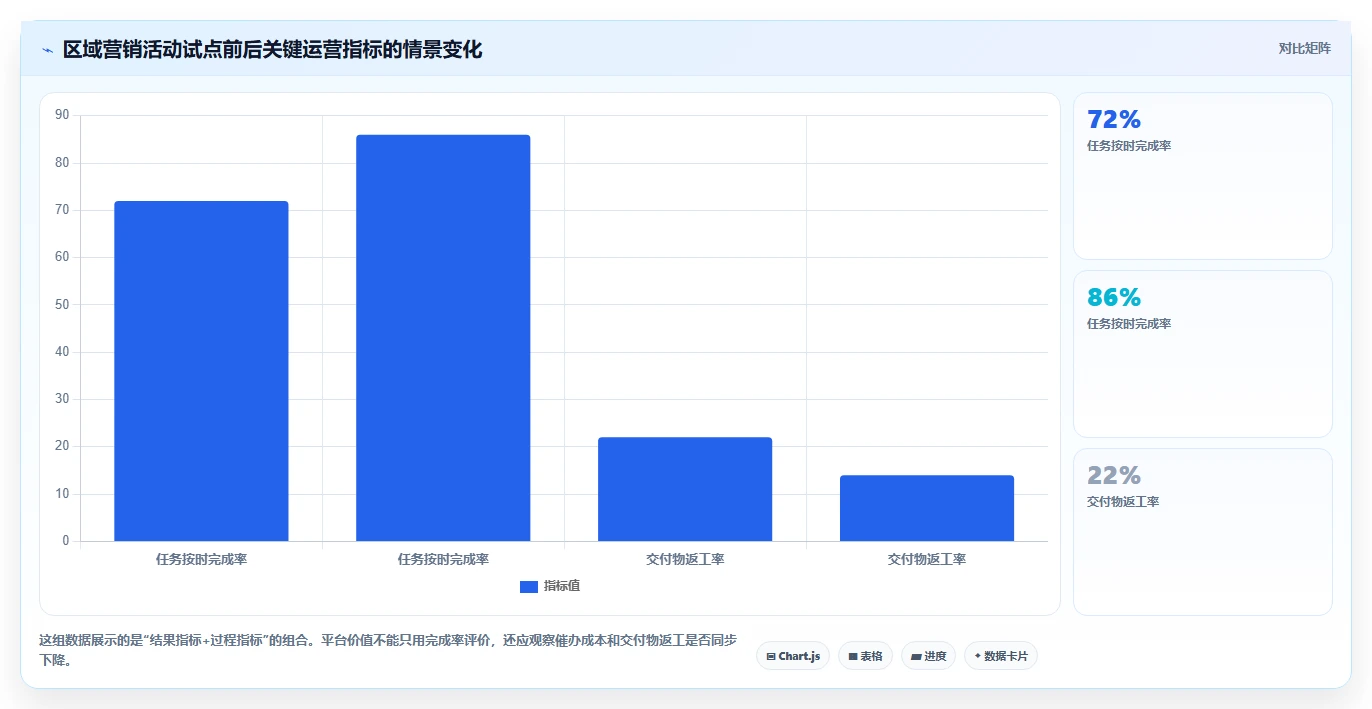Click the 对比矩阵 tag in the header
Screen dimensions: 1372x709
pyautogui.click(x=1305, y=48)
